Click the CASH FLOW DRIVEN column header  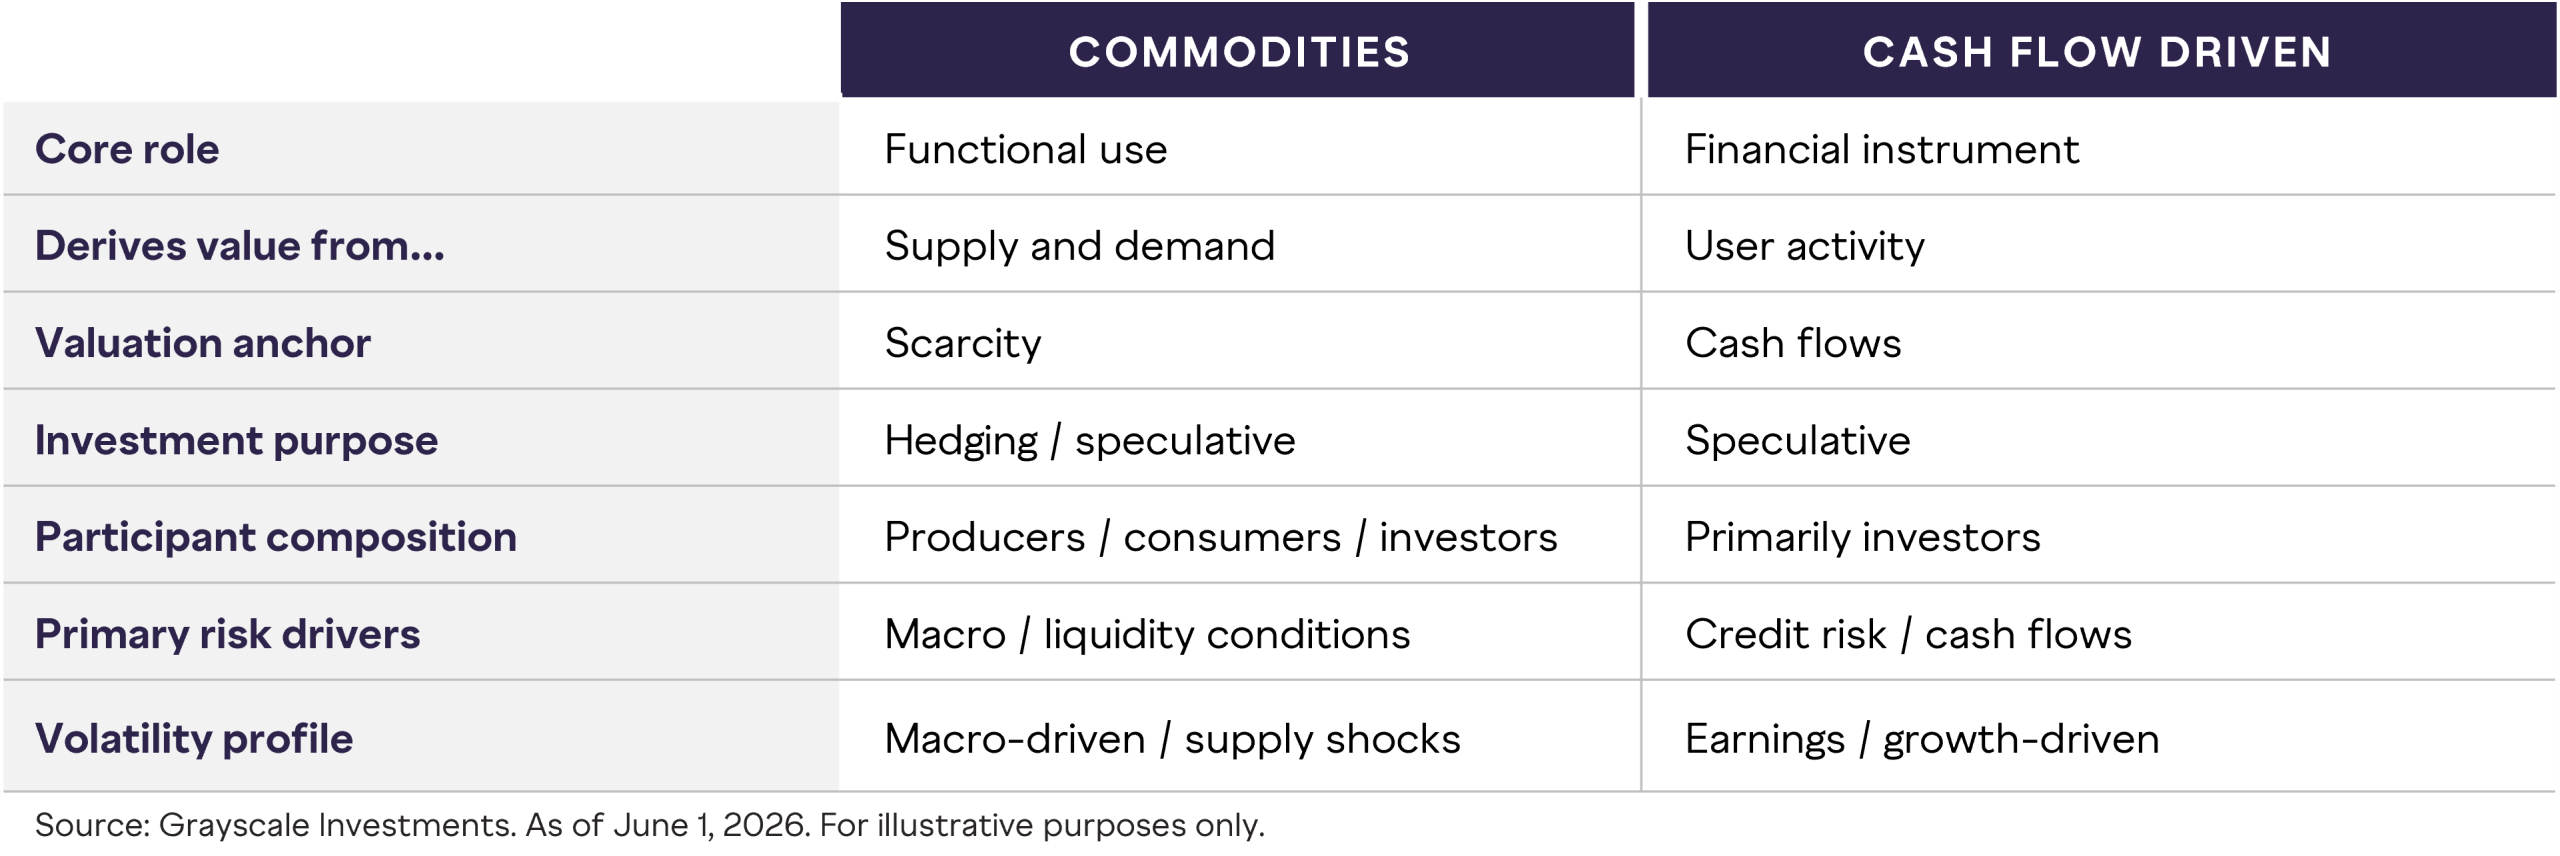[2102, 50]
